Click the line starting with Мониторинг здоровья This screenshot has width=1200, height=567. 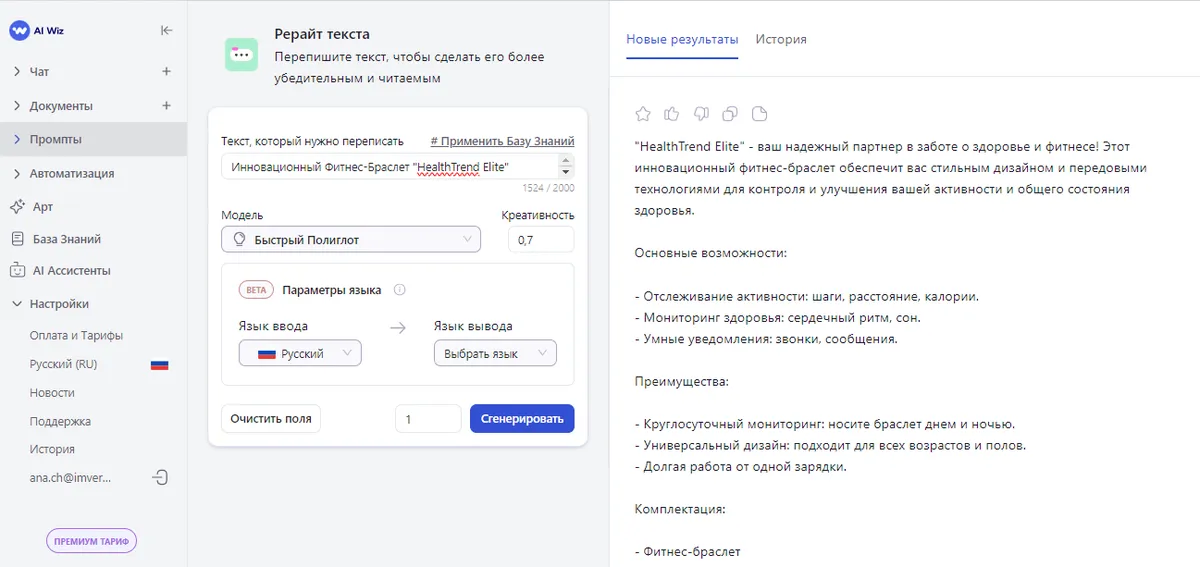click(778, 317)
